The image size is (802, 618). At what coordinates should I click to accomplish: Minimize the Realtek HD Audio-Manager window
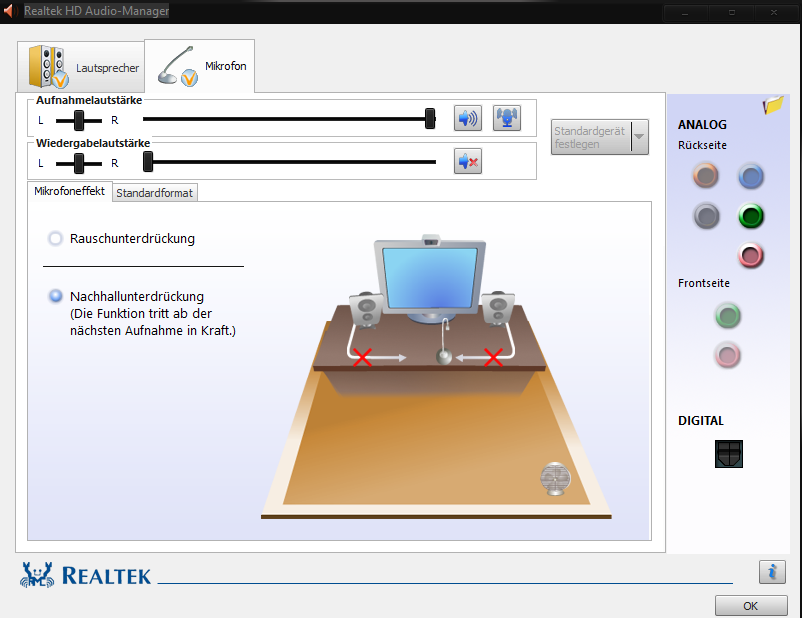[x=685, y=12]
